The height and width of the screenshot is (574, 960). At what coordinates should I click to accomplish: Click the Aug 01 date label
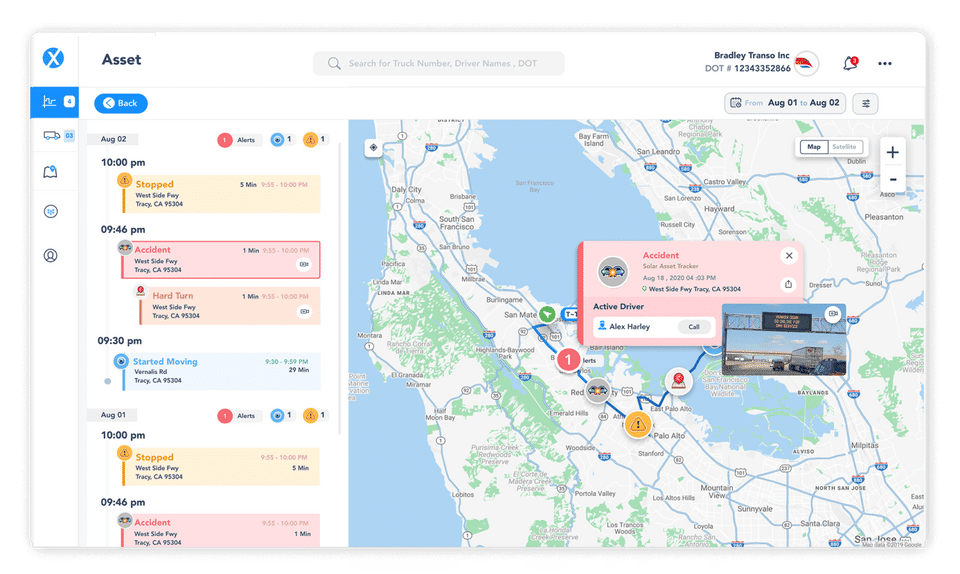(113, 415)
